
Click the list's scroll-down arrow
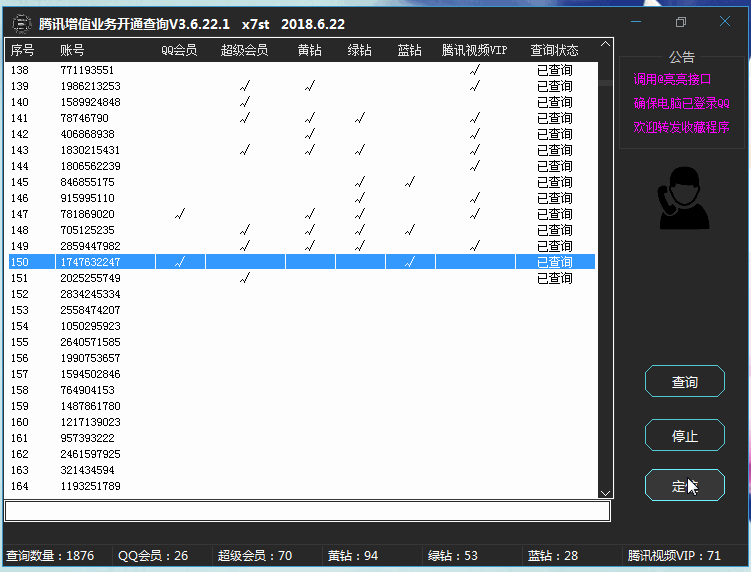click(605, 493)
